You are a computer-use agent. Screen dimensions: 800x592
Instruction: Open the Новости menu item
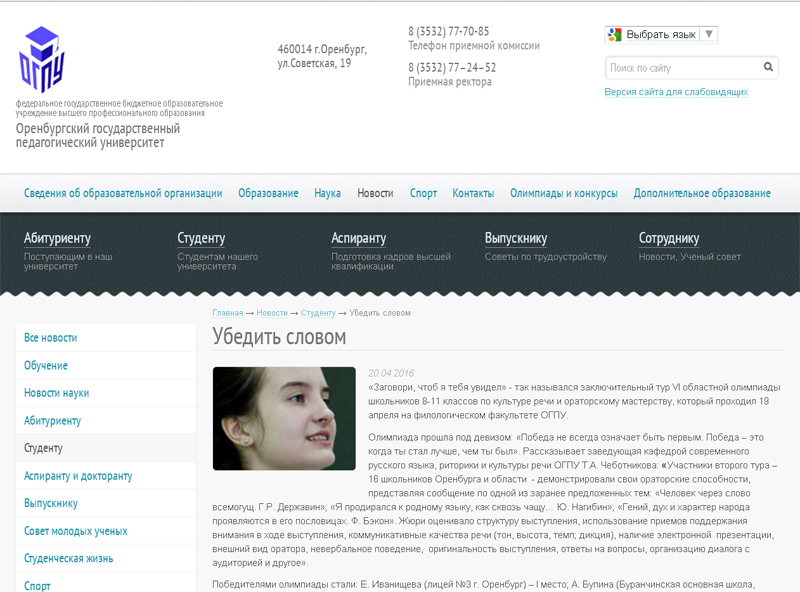coord(375,193)
